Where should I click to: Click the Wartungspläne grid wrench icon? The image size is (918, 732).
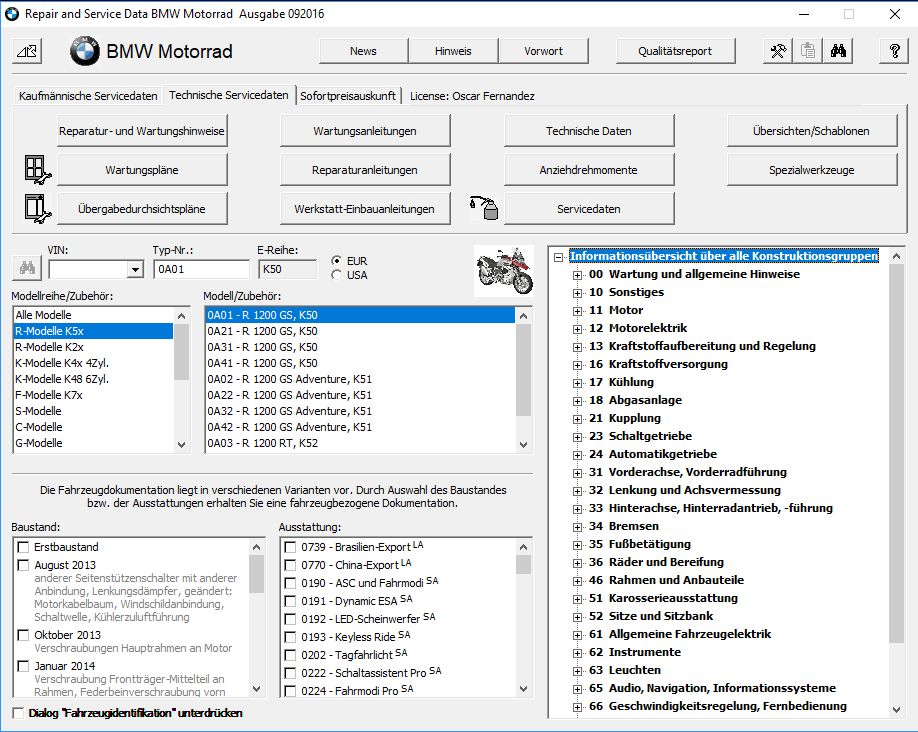36,170
